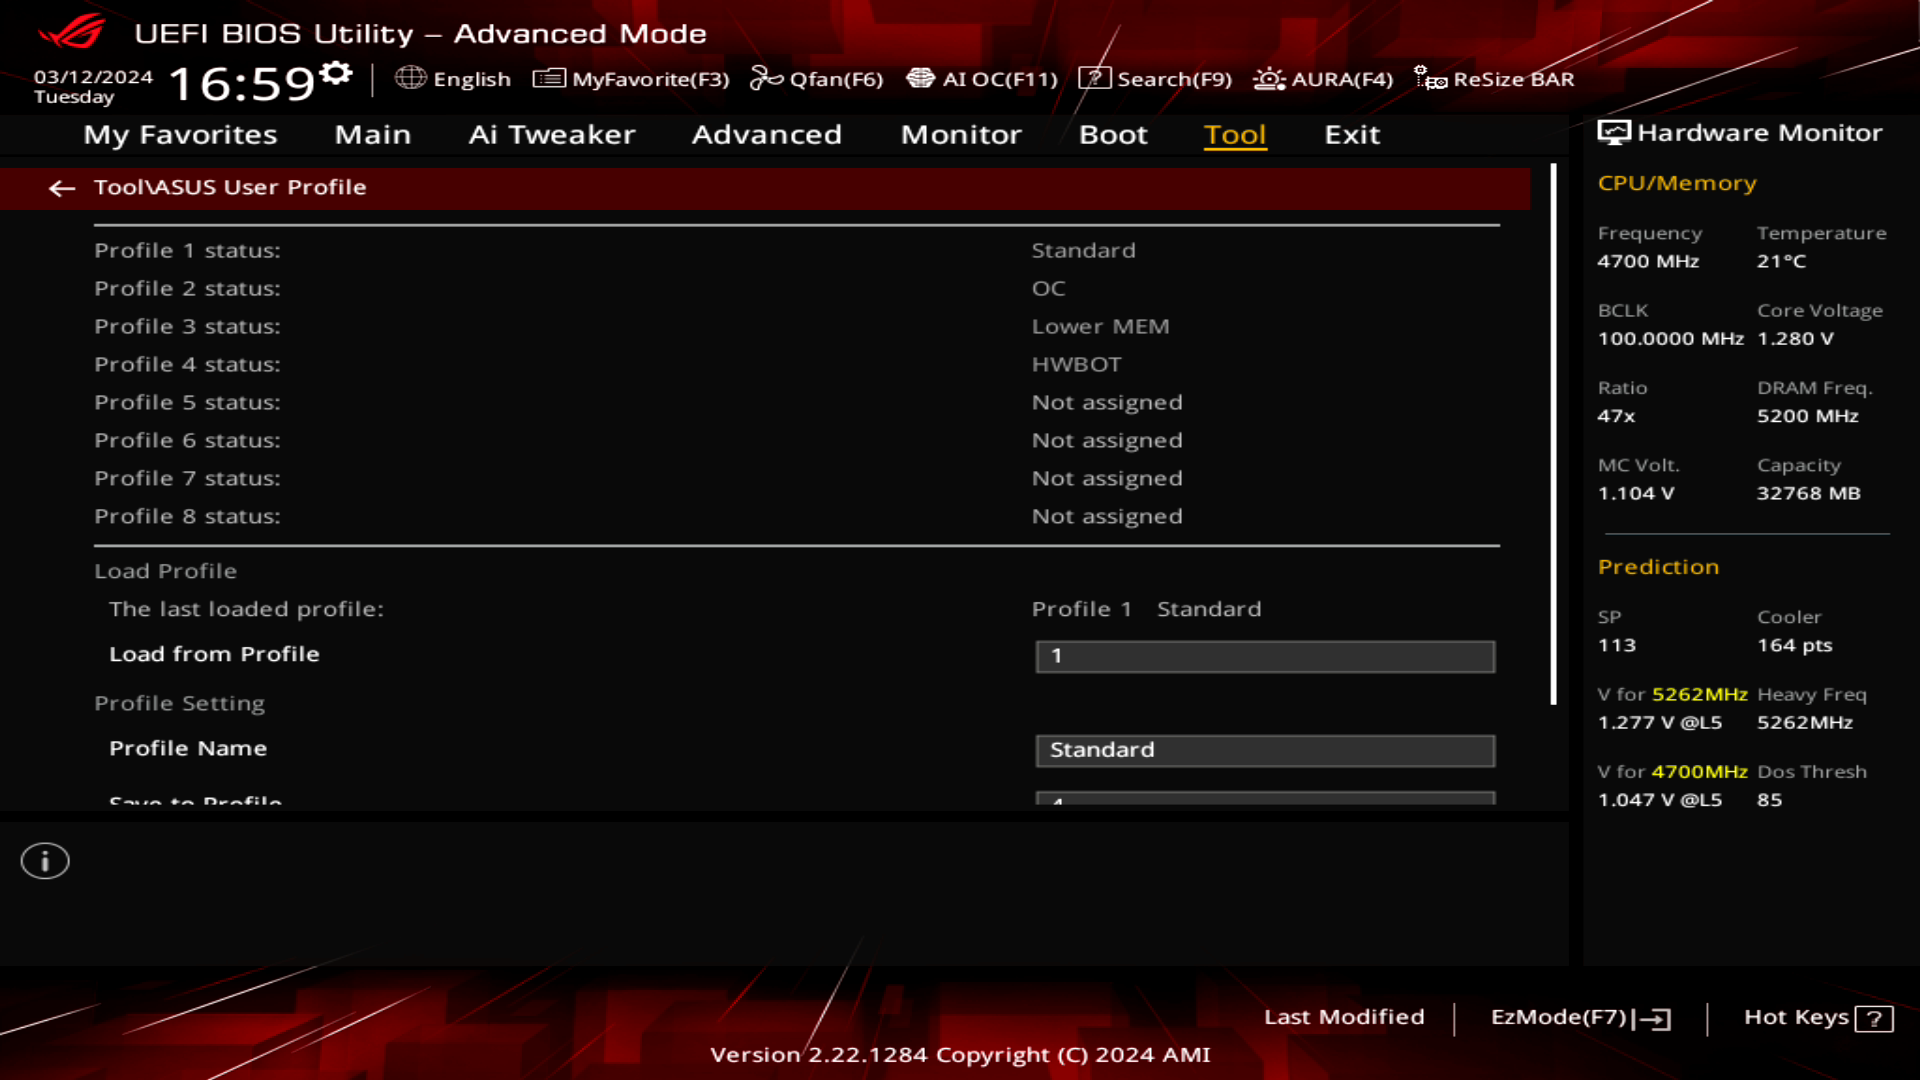Launch Qfan control from the toolbar

tap(766, 79)
